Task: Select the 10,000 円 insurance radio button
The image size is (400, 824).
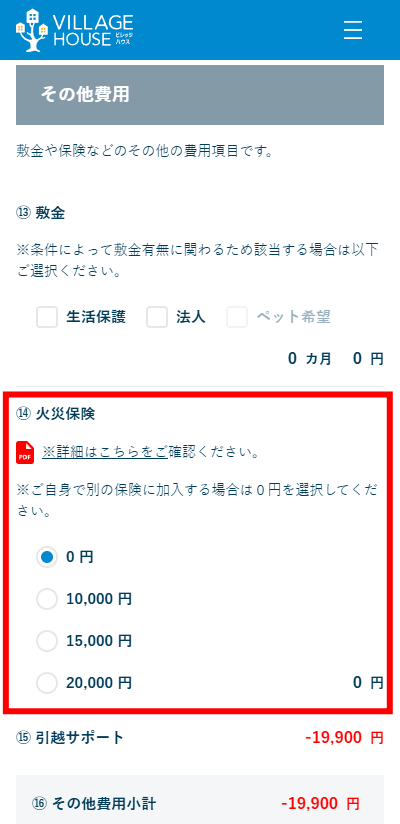Action: [x=47, y=599]
